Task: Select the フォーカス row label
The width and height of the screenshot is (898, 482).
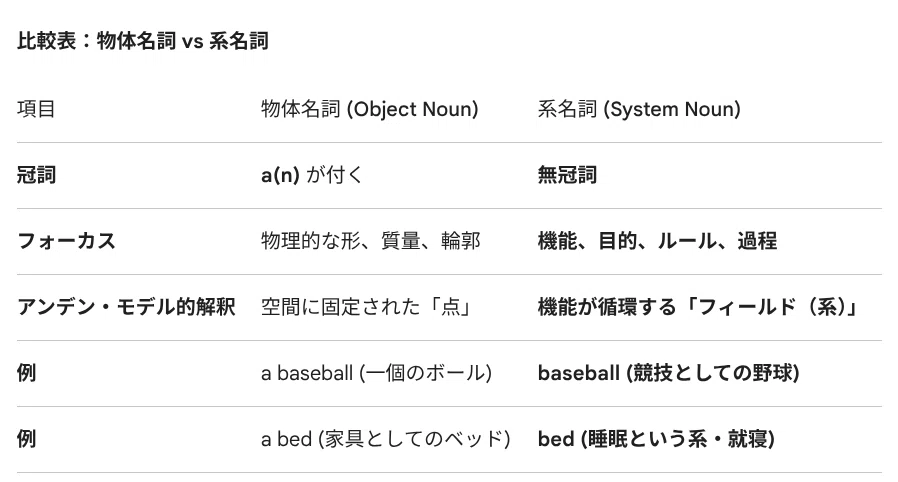Action: 66,241
